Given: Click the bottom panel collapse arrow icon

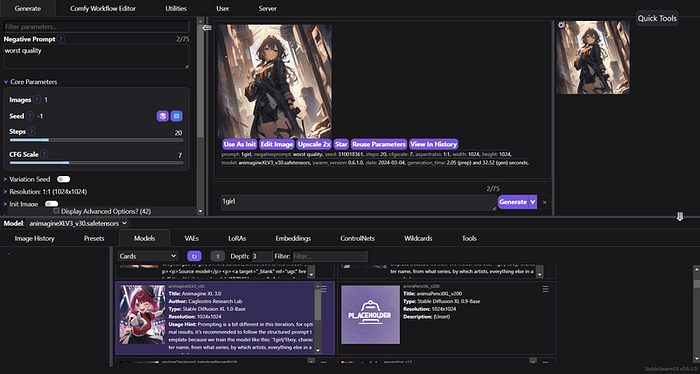Looking at the screenshot, I should pyautogui.click(x=680, y=216).
